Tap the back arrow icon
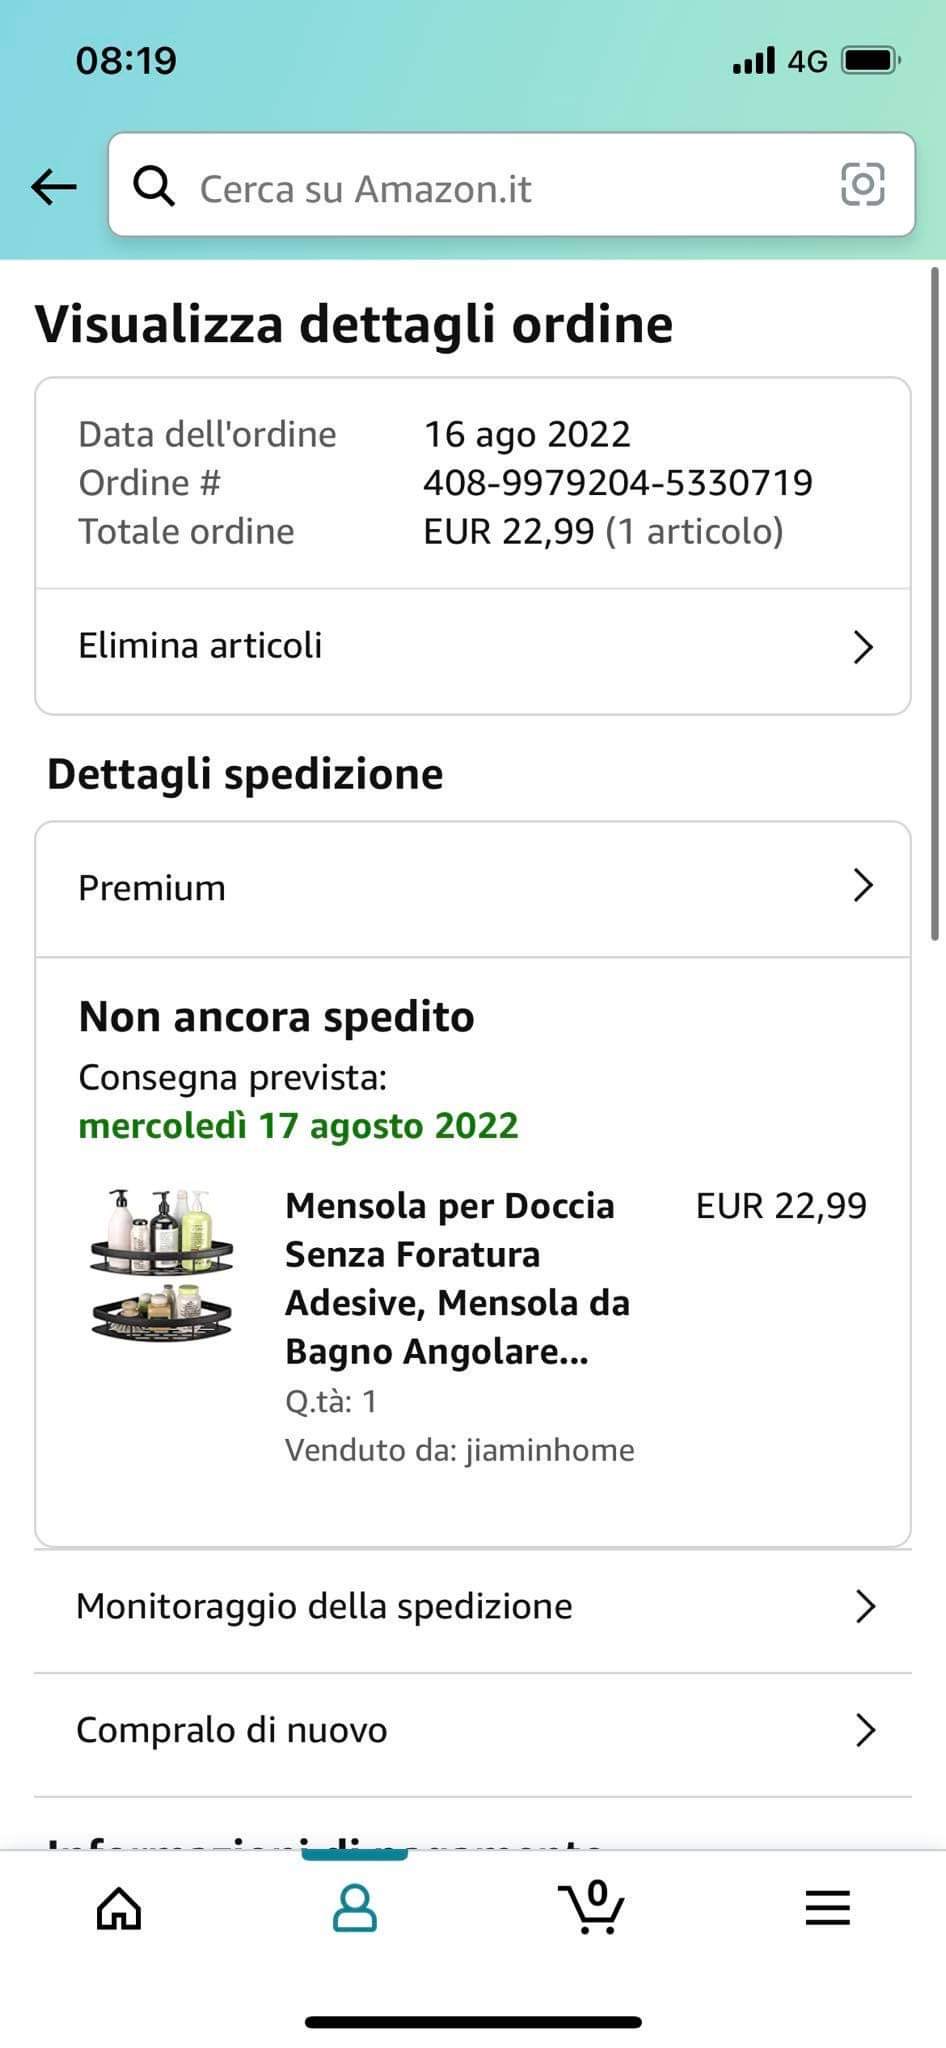This screenshot has height=2048, width=946. [54, 186]
